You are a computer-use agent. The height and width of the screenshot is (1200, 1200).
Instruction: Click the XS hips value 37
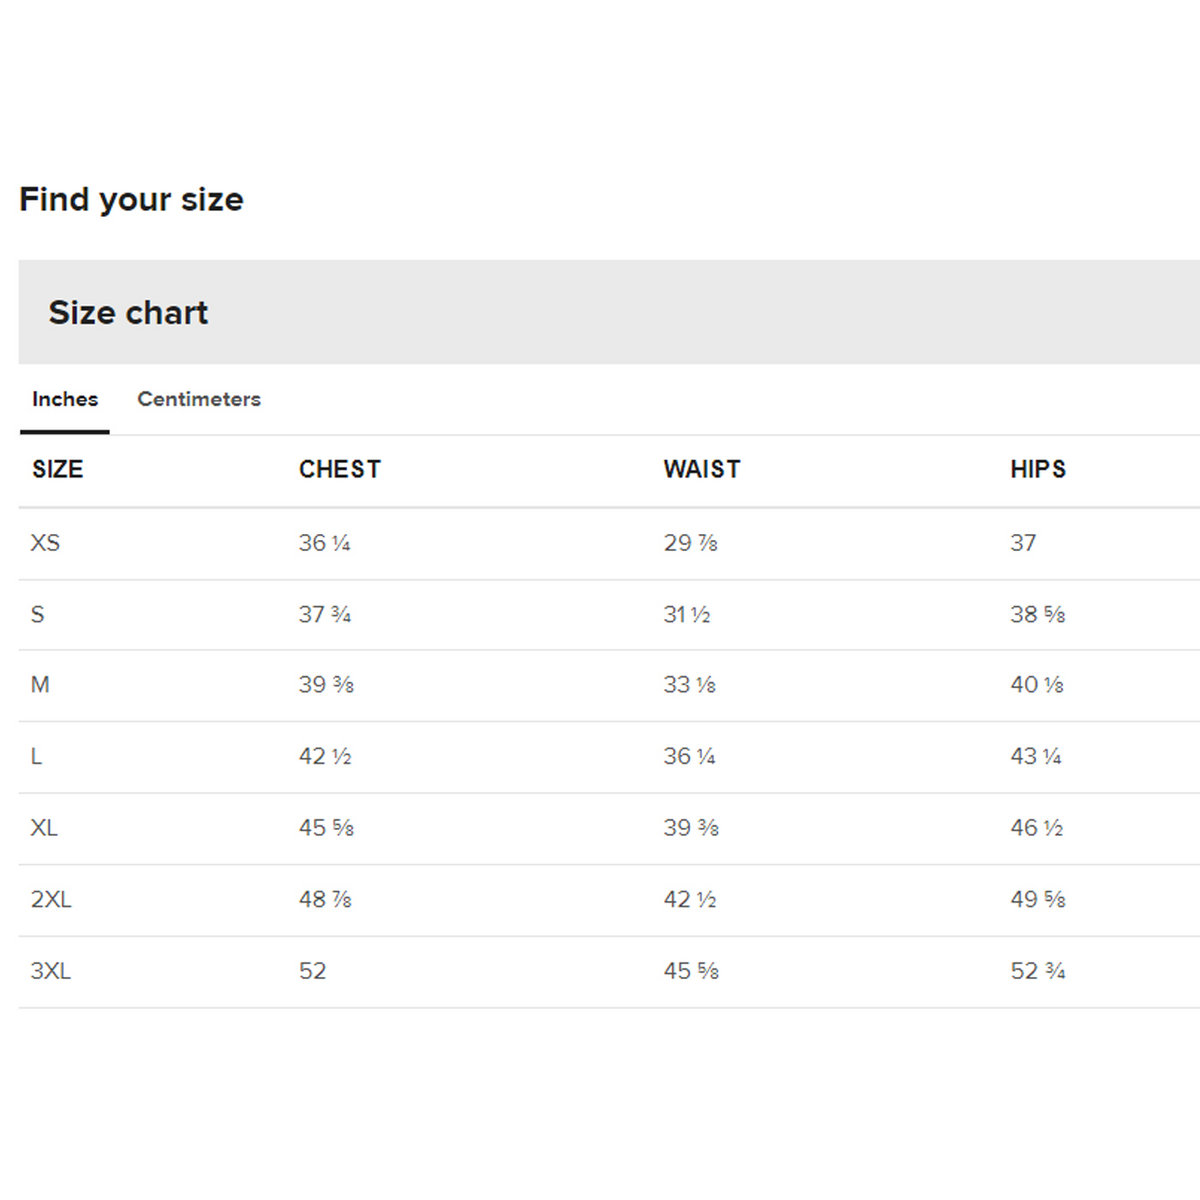(1023, 543)
